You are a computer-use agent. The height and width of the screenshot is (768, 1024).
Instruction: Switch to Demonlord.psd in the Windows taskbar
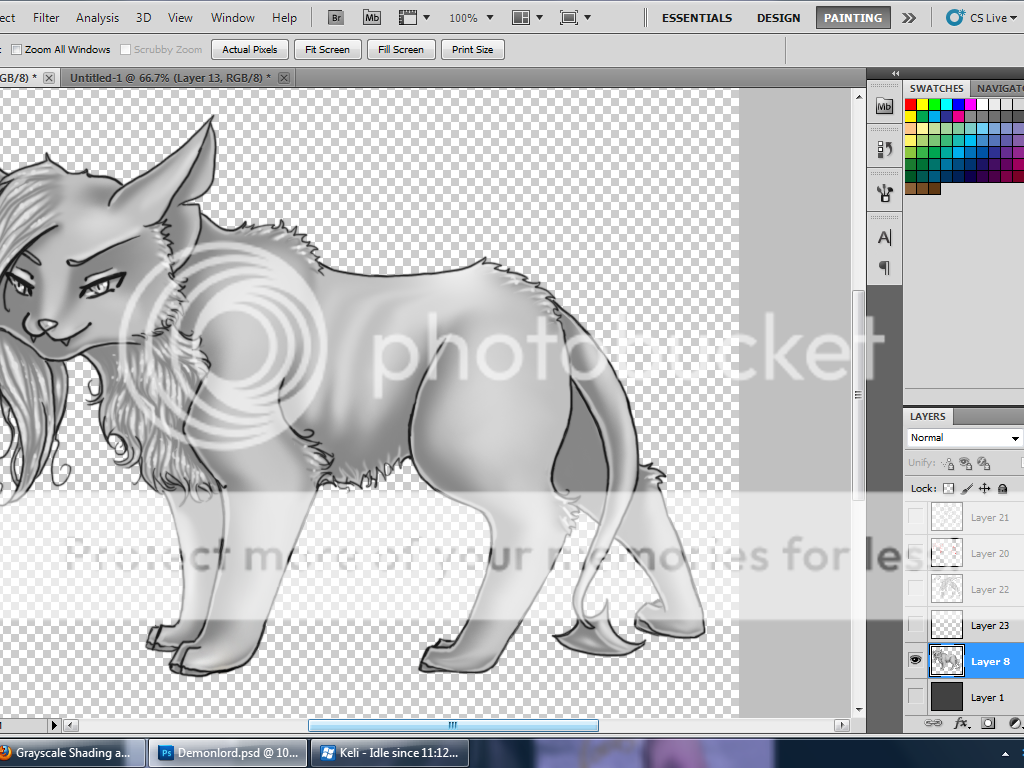click(228, 753)
